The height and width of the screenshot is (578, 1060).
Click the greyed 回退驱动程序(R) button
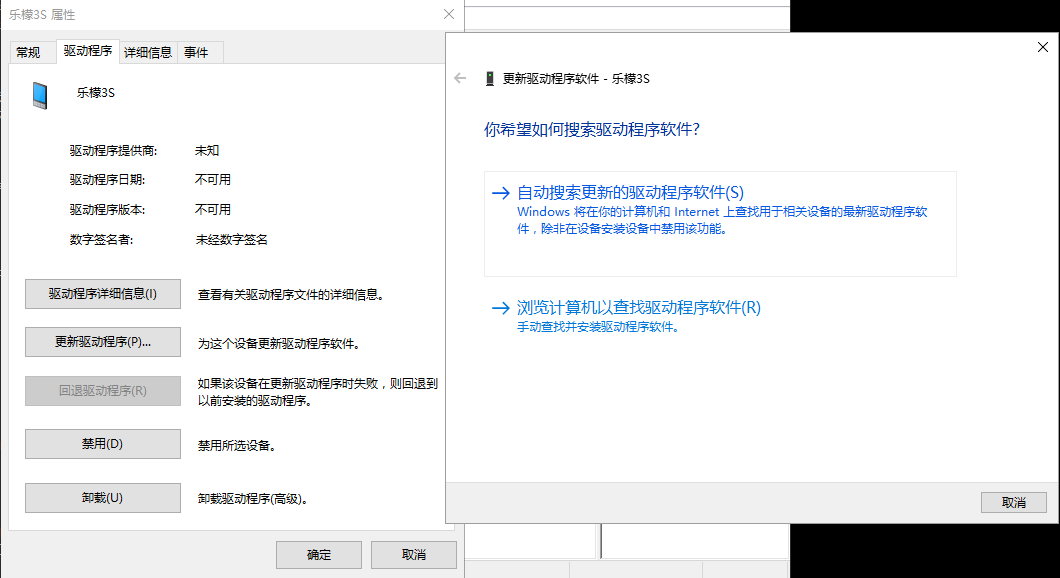pyautogui.click(x=103, y=391)
